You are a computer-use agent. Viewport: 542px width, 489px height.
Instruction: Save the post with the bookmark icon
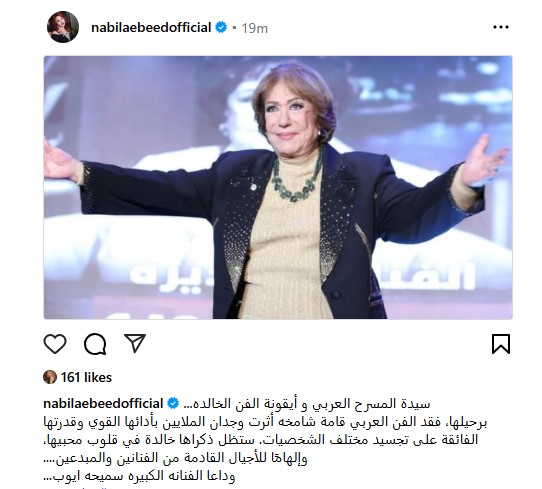(x=501, y=344)
